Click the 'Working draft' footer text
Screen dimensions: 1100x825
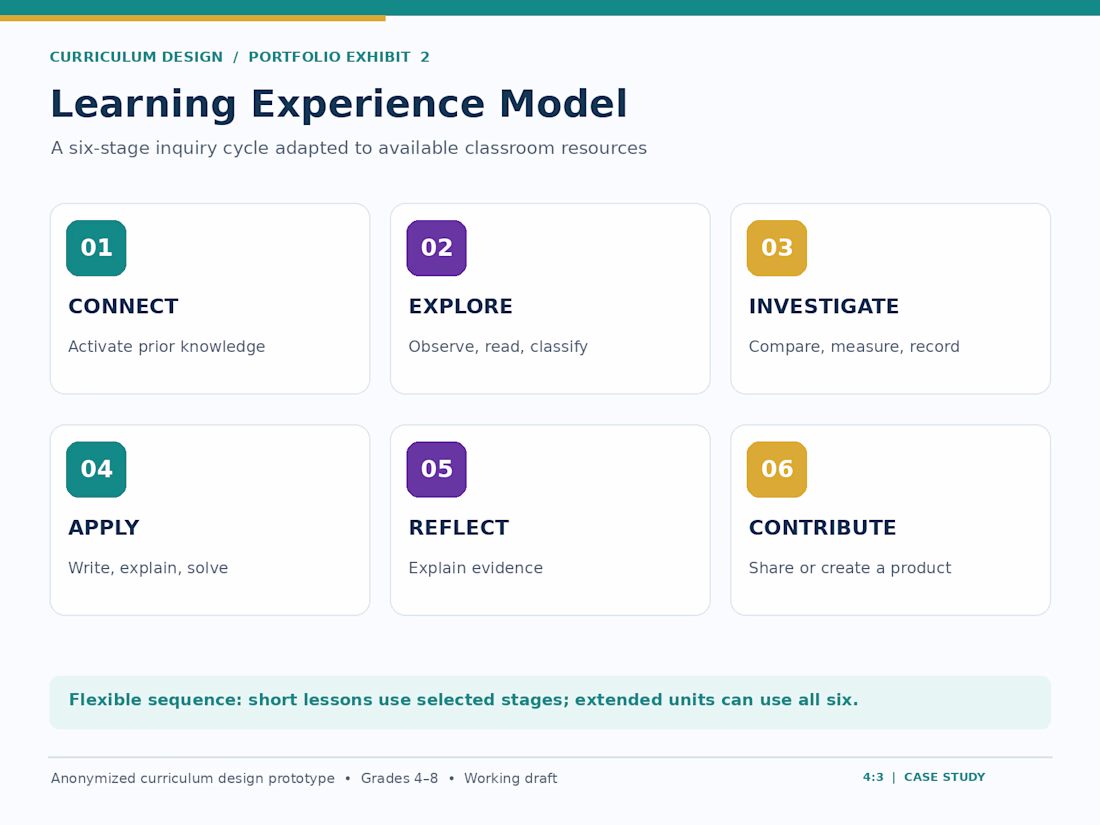pos(511,778)
